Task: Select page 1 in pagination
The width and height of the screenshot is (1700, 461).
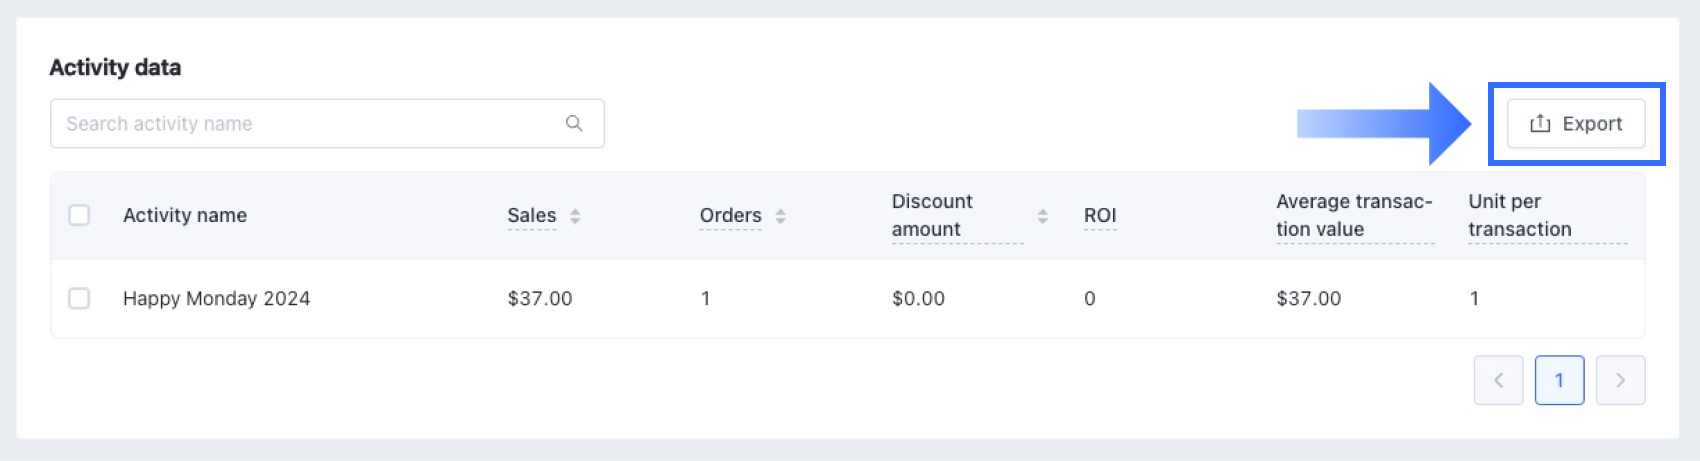Action: (x=1559, y=380)
